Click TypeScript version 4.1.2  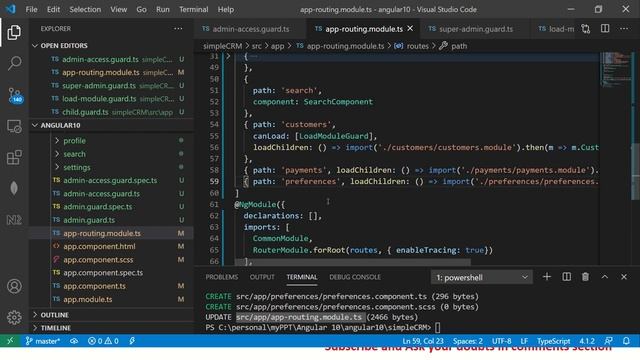click(587, 341)
